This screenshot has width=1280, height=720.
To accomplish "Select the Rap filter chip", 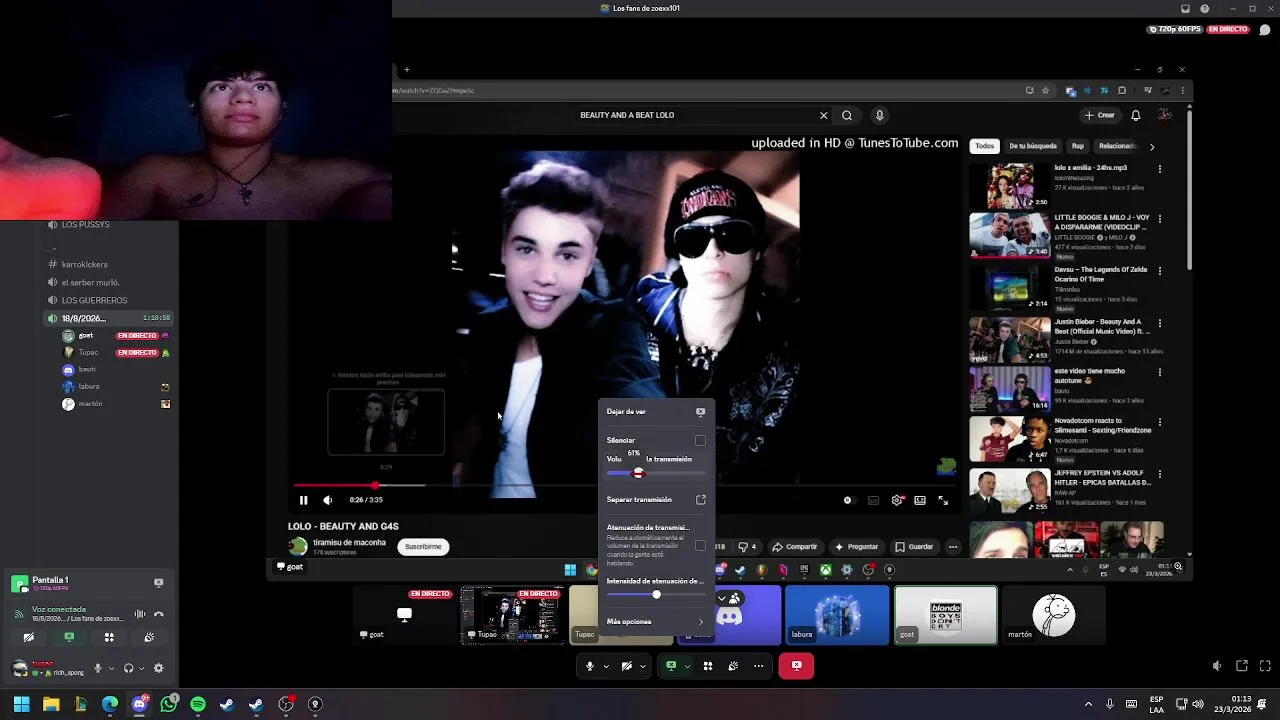I will (x=1078, y=146).
